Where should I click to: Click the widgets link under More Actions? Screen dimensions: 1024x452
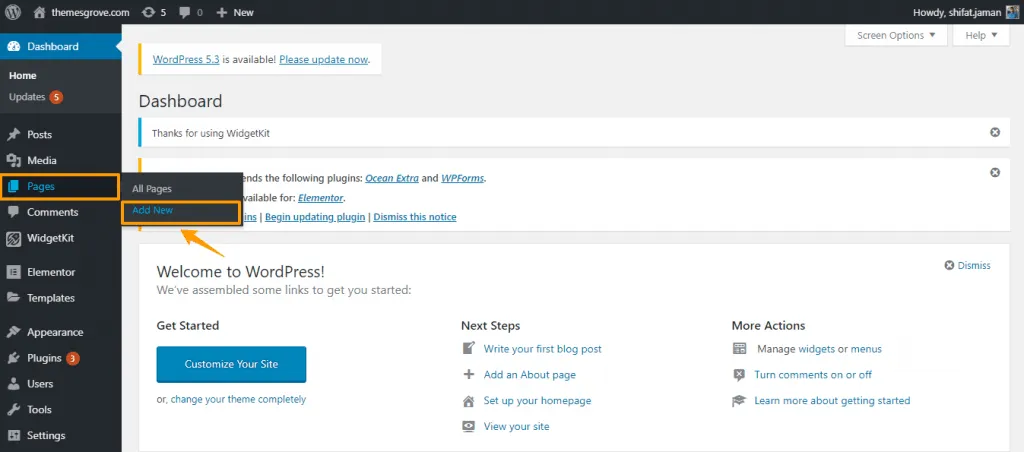(x=816, y=349)
